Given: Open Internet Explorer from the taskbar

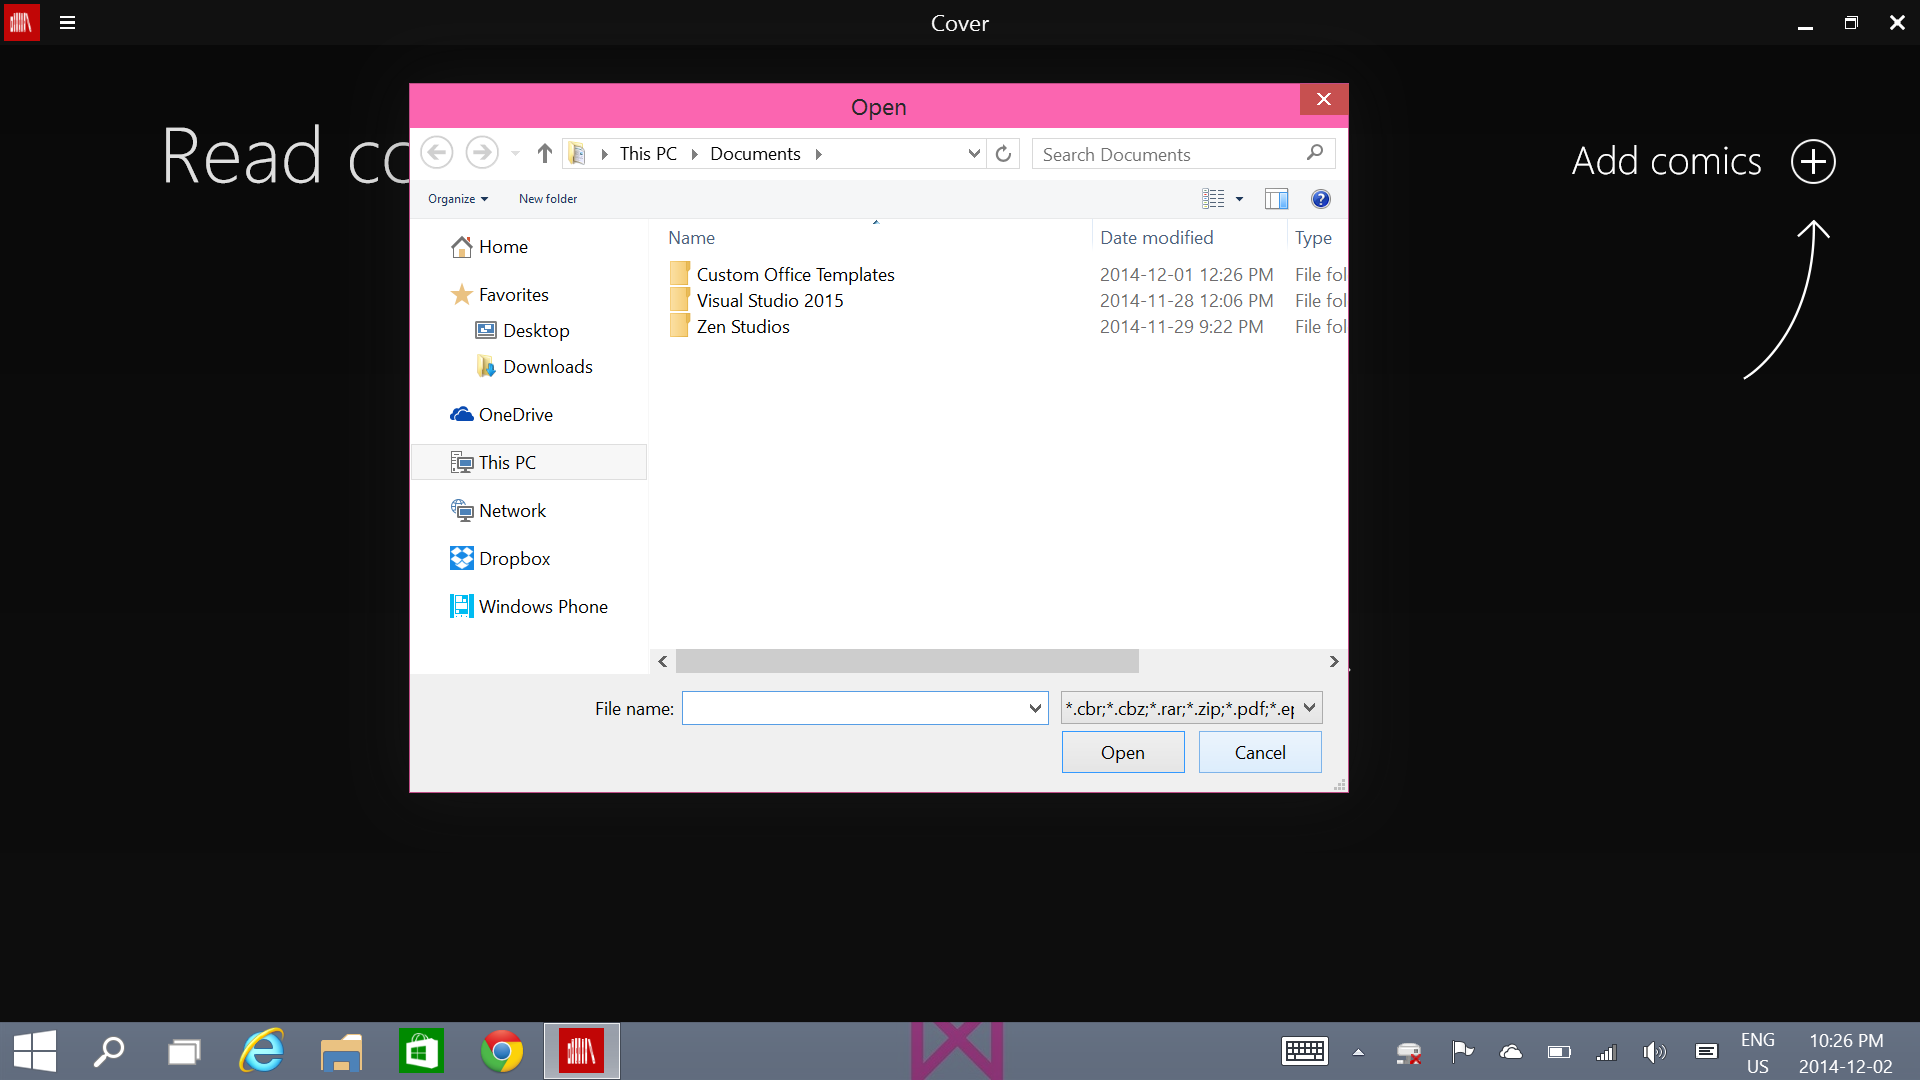Looking at the screenshot, I should (x=262, y=1051).
